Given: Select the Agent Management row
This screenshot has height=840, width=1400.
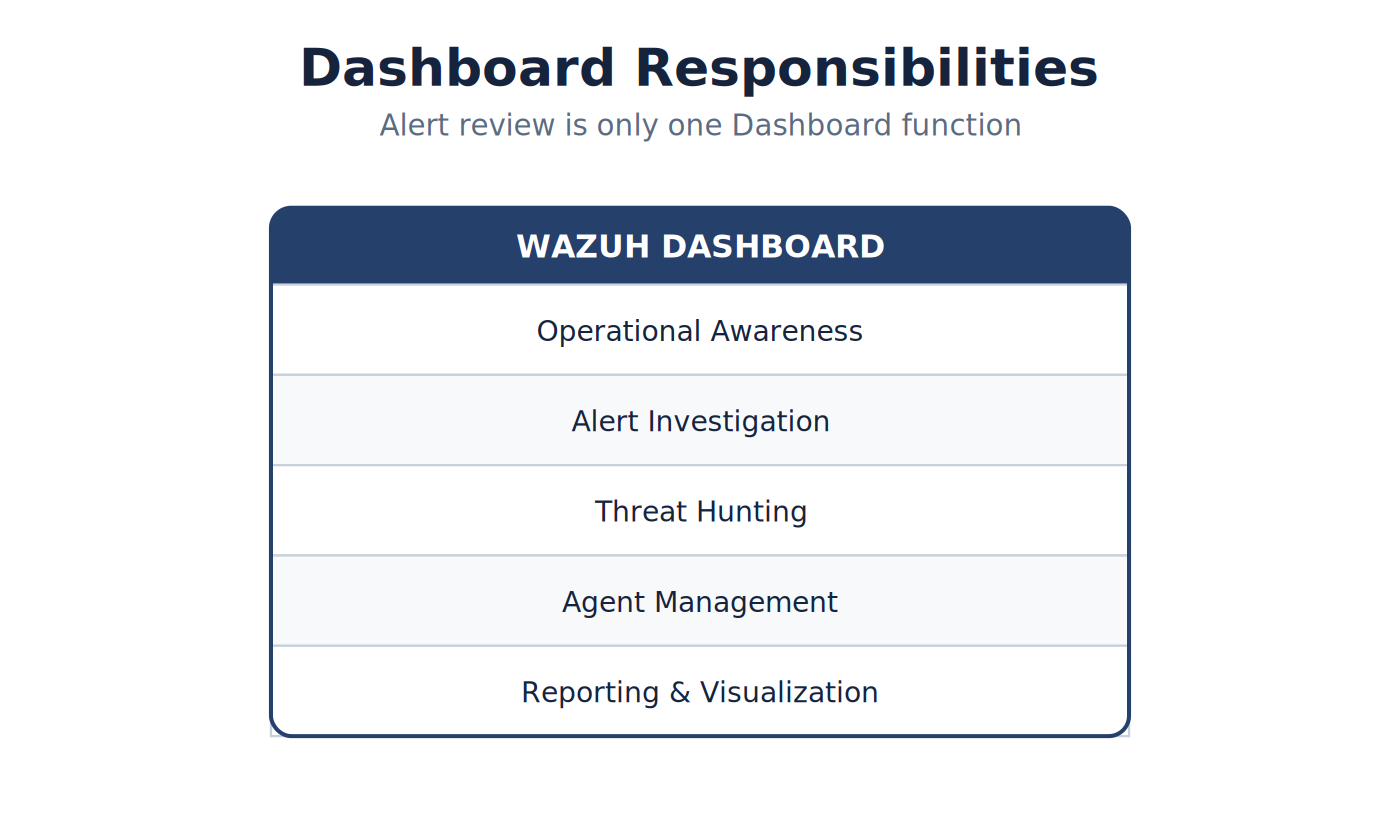Looking at the screenshot, I should (700, 601).
